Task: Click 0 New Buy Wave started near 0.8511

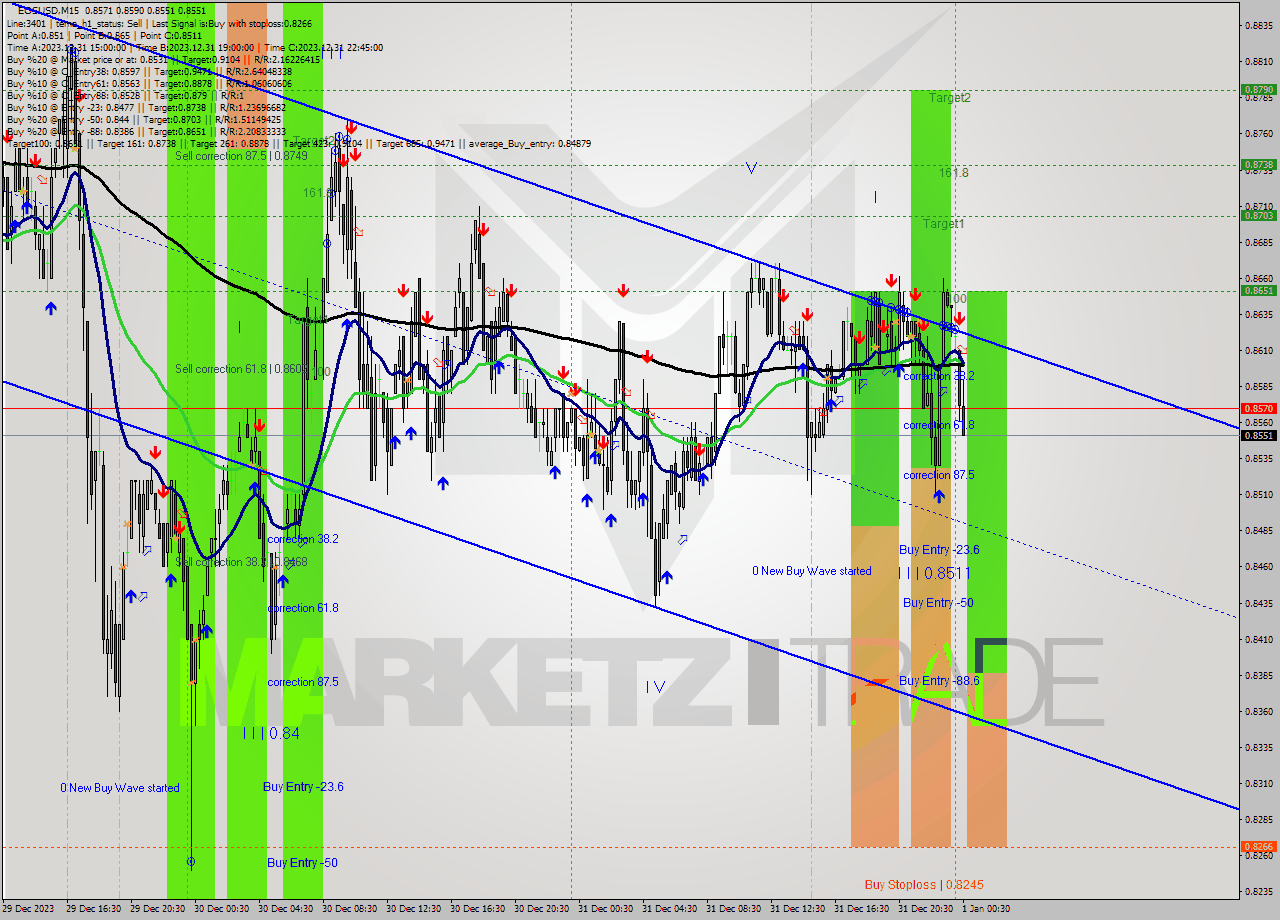Action: tap(812, 571)
